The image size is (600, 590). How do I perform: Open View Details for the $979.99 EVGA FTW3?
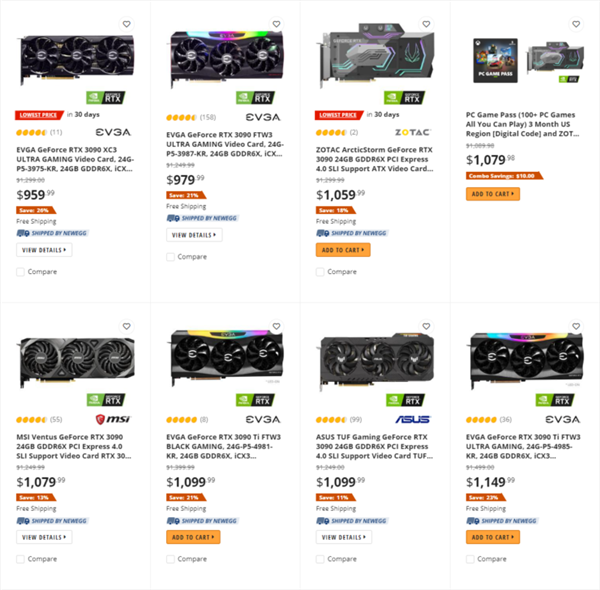pos(194,235)
